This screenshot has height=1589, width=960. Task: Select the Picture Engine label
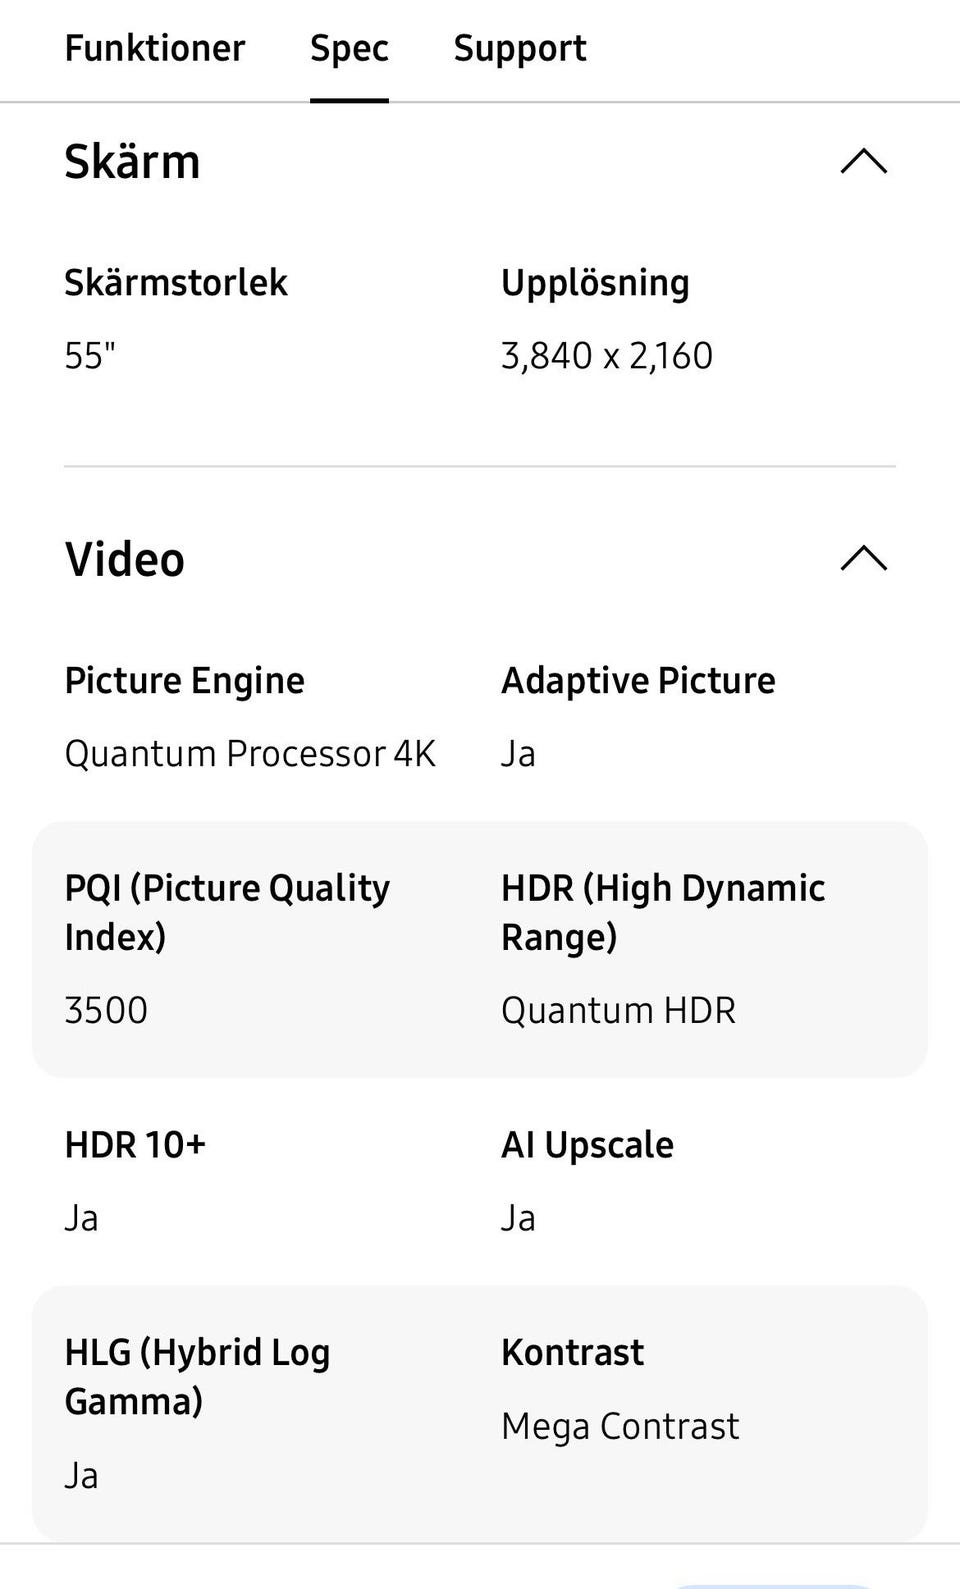click(184, 681)
